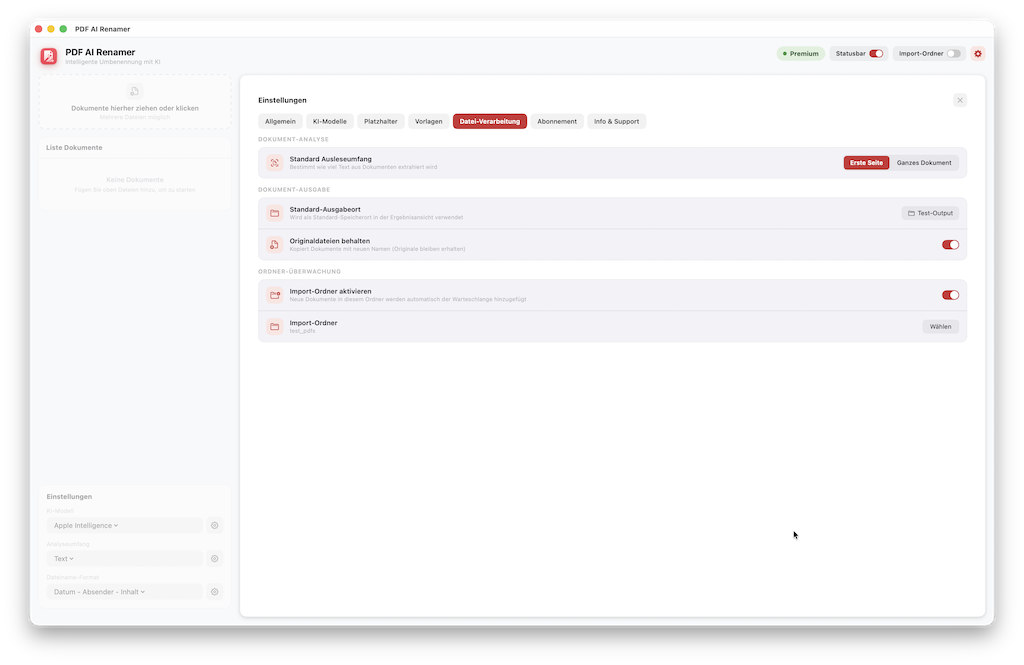Screen dimensions: 1024x665
Task: Select the Datei-Verarbeitung tab
Action: 490,122
